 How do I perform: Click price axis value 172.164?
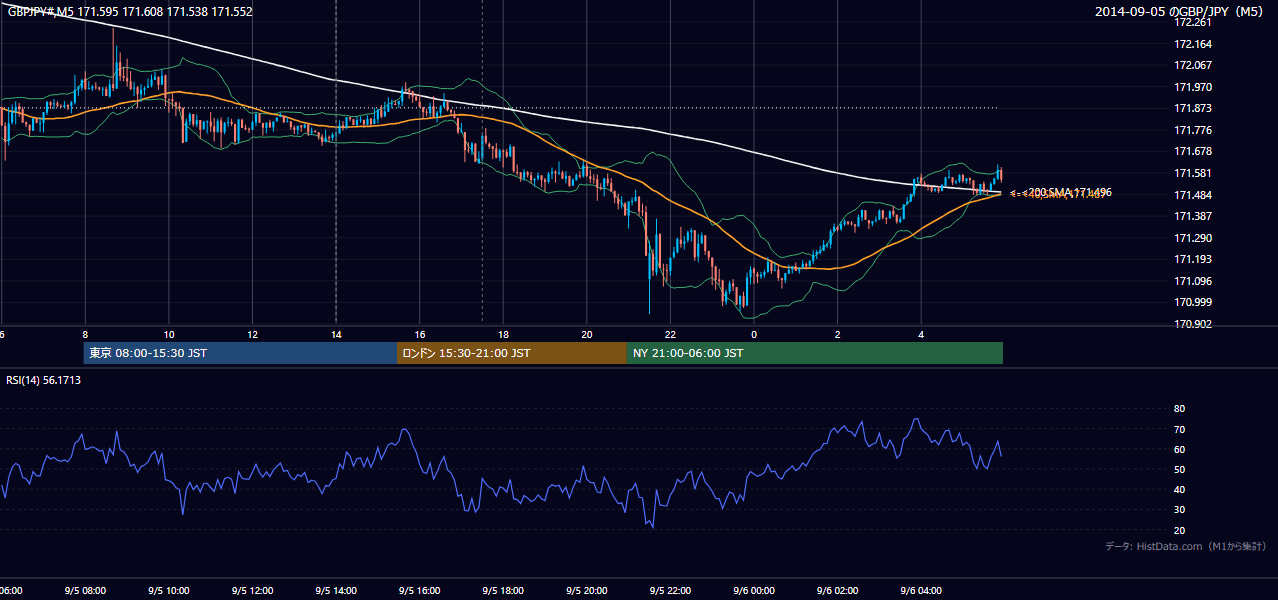tap(1193, 44)
